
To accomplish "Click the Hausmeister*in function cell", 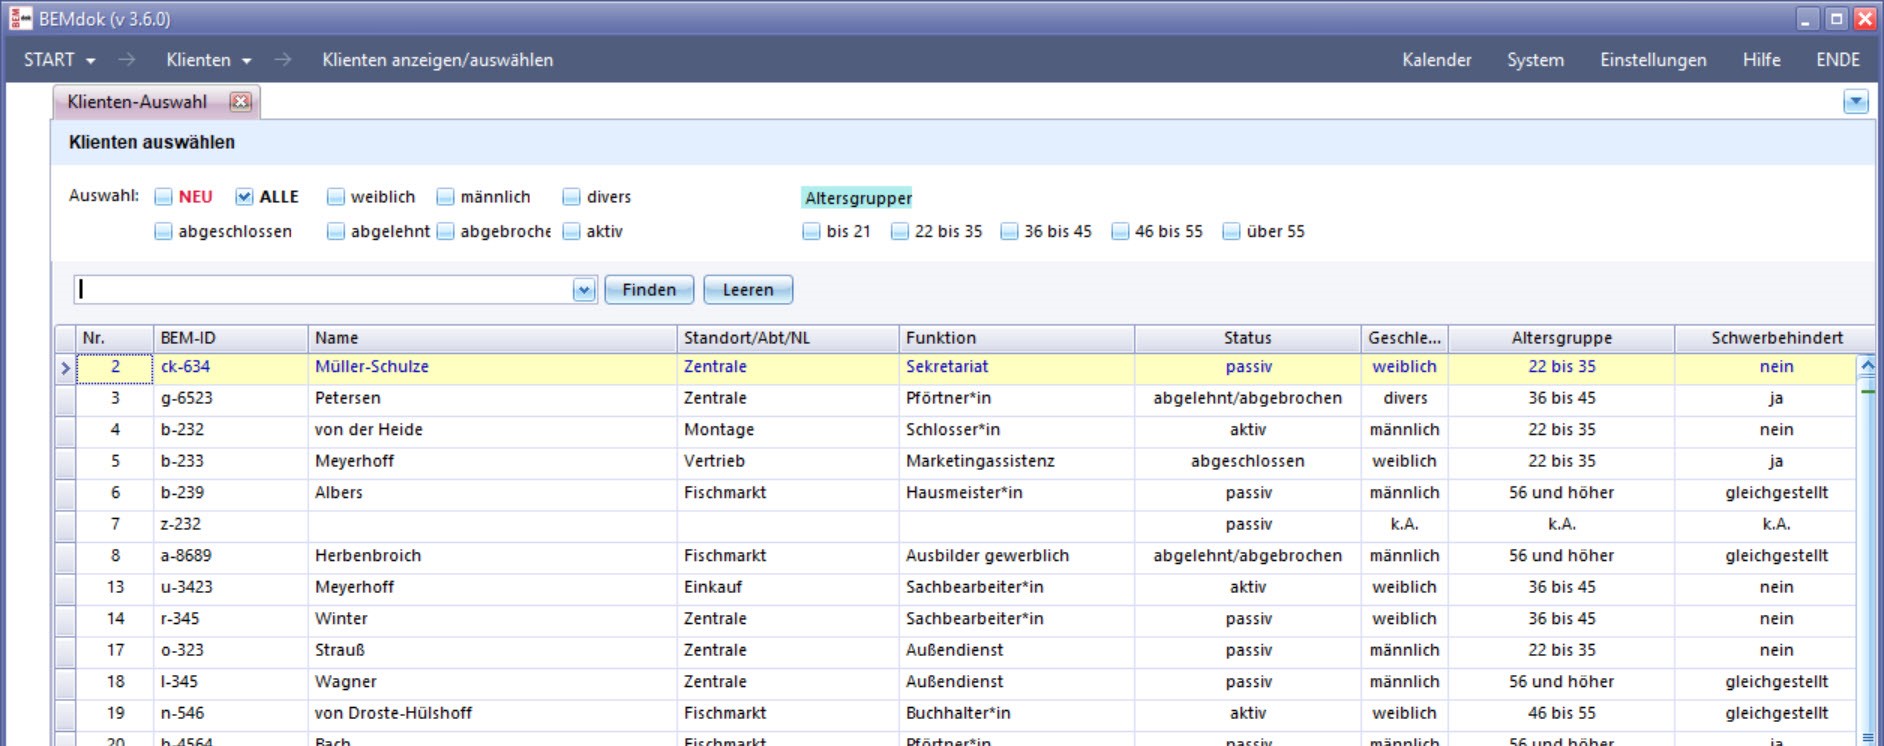I will tap(1016, 493).
